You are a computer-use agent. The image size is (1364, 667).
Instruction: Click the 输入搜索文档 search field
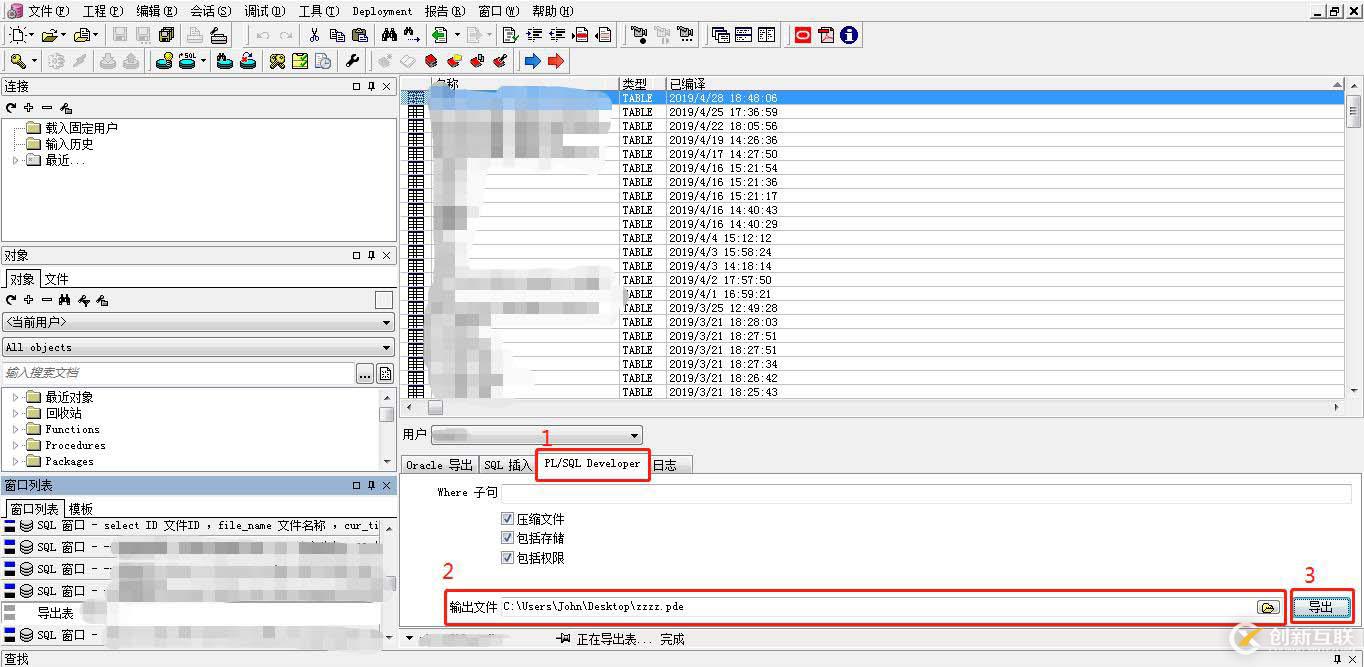(x=178, y=373)
